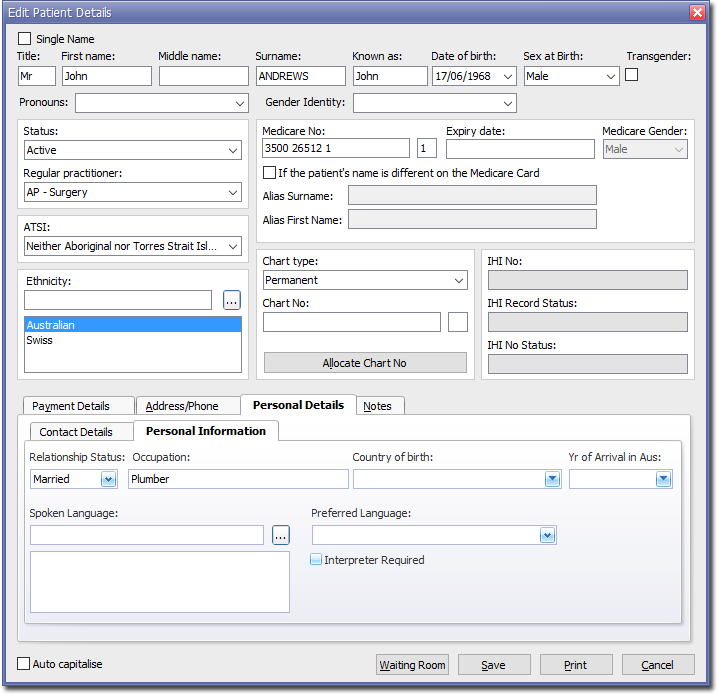Open the Address/Phone tab
The width and height of the screenshot is (718, 695).
click(x=182, y=406)
